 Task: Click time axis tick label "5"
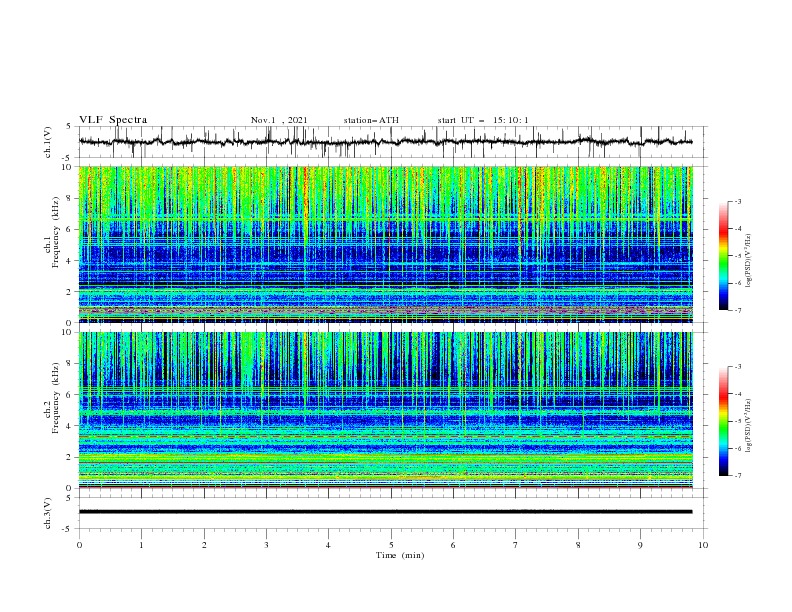(391, 545)
